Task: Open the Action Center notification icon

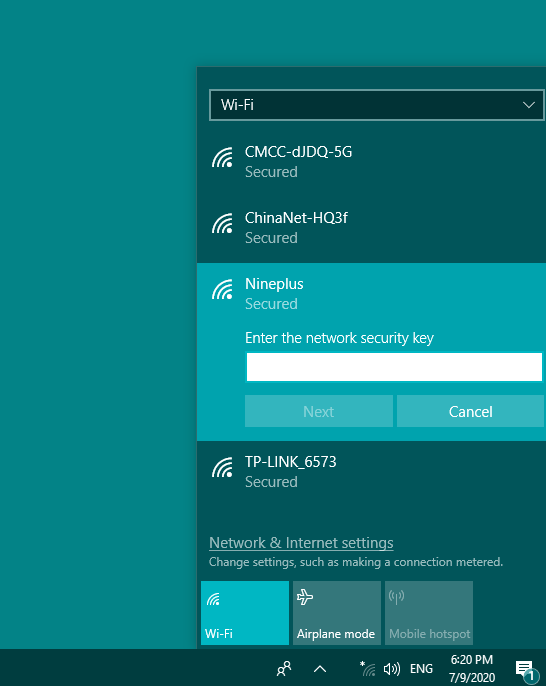Action: click(525, 670)
